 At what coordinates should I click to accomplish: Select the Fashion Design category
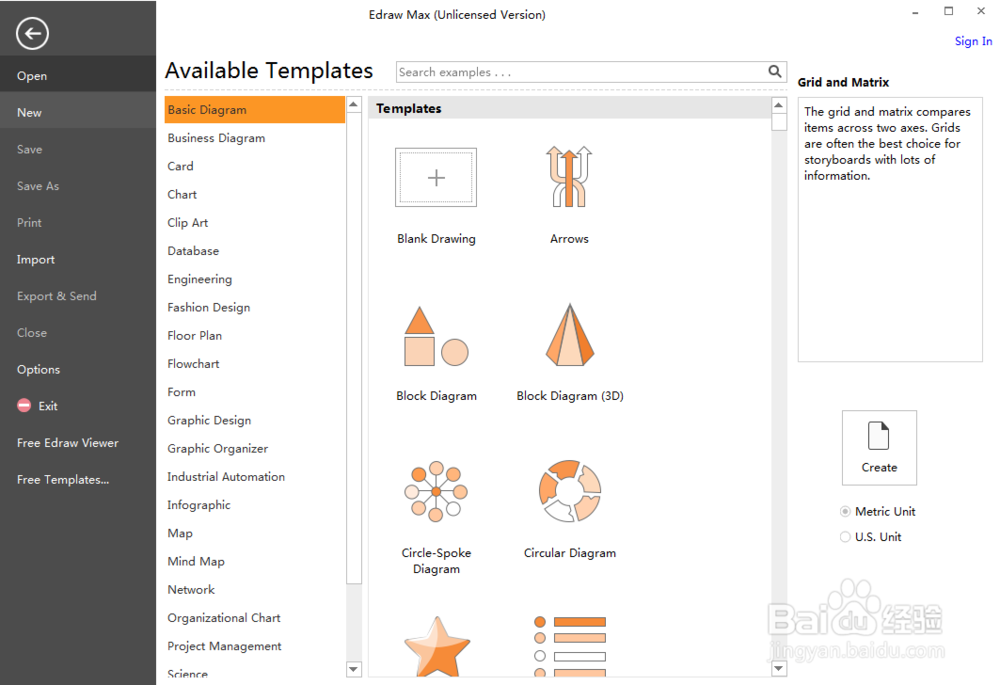click(x=254, y=307)
